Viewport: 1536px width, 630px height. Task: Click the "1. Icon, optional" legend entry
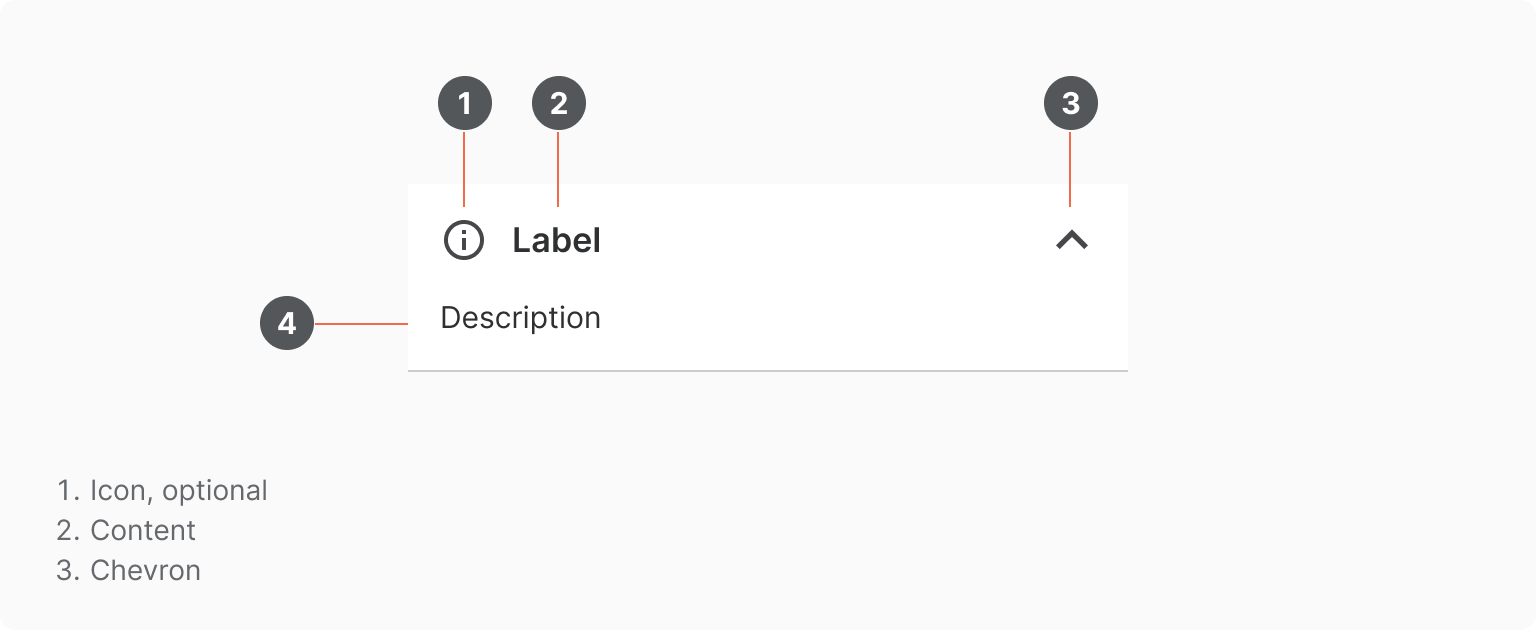click(163, 491)
